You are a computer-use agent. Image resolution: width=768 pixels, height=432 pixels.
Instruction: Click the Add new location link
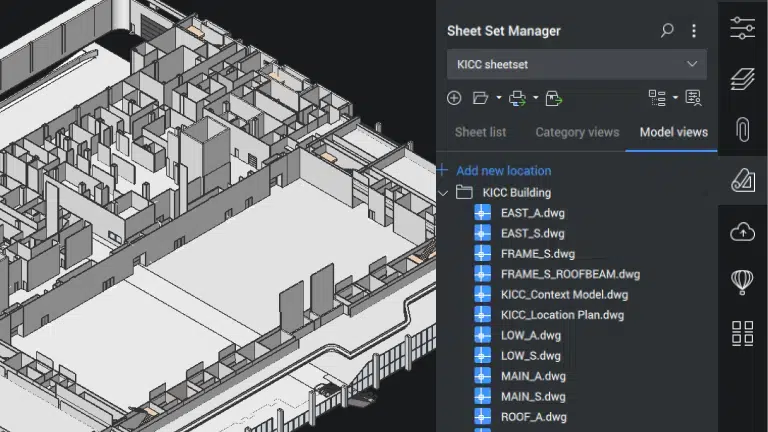tap(503, 171)
